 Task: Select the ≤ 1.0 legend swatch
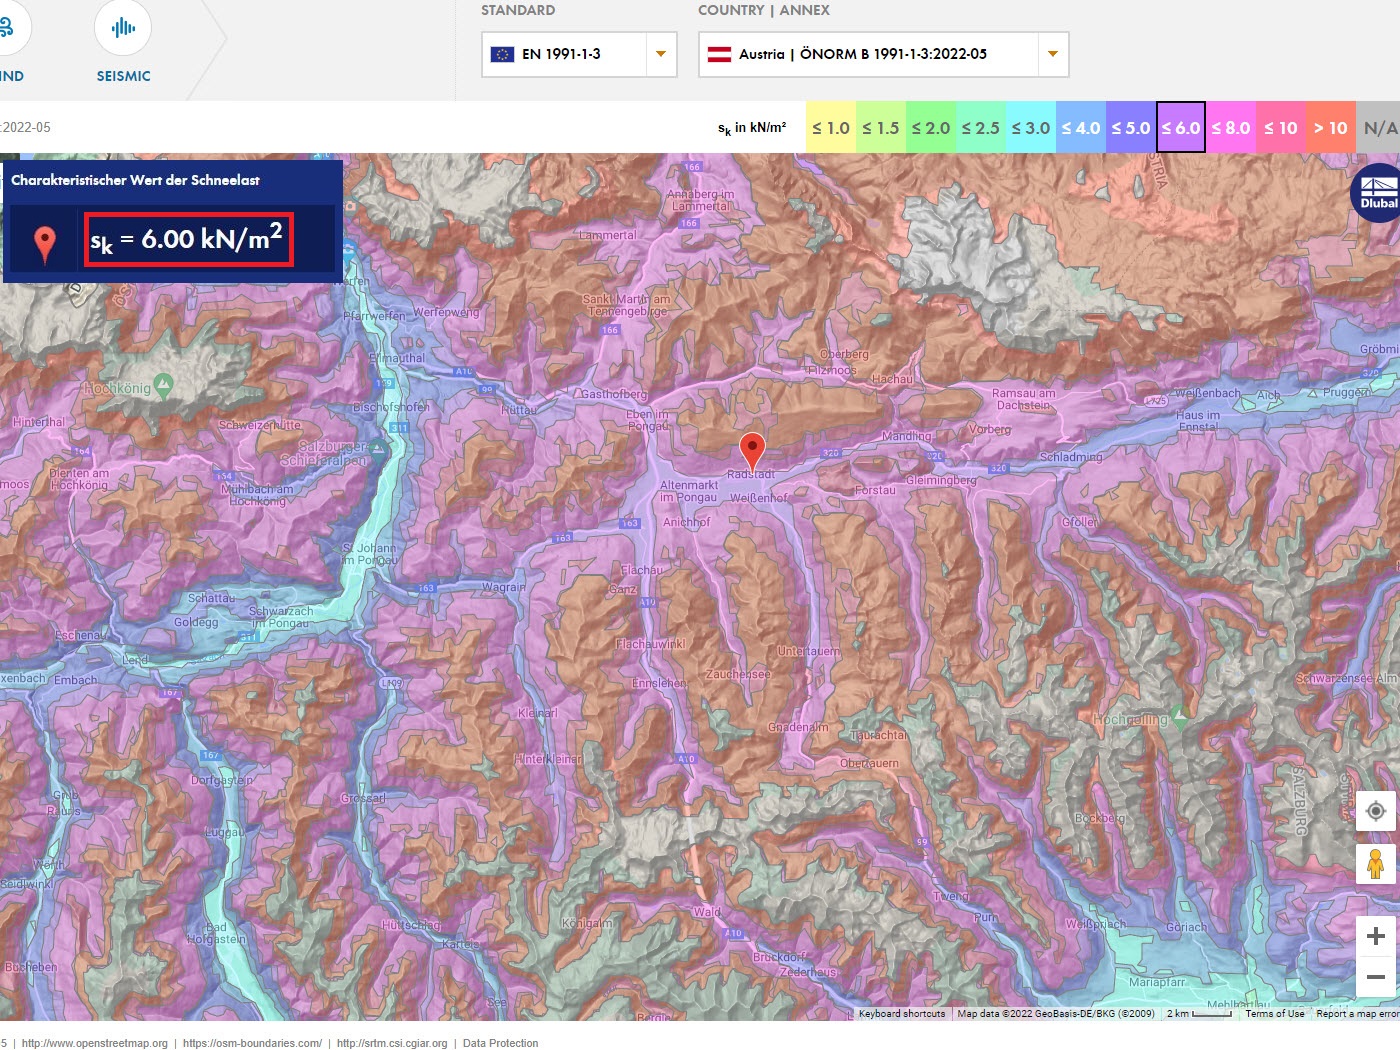coord(831,127)
